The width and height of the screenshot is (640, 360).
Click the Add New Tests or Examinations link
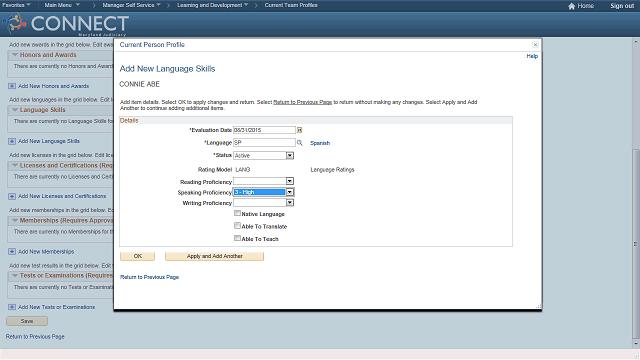tap(56, 307)
